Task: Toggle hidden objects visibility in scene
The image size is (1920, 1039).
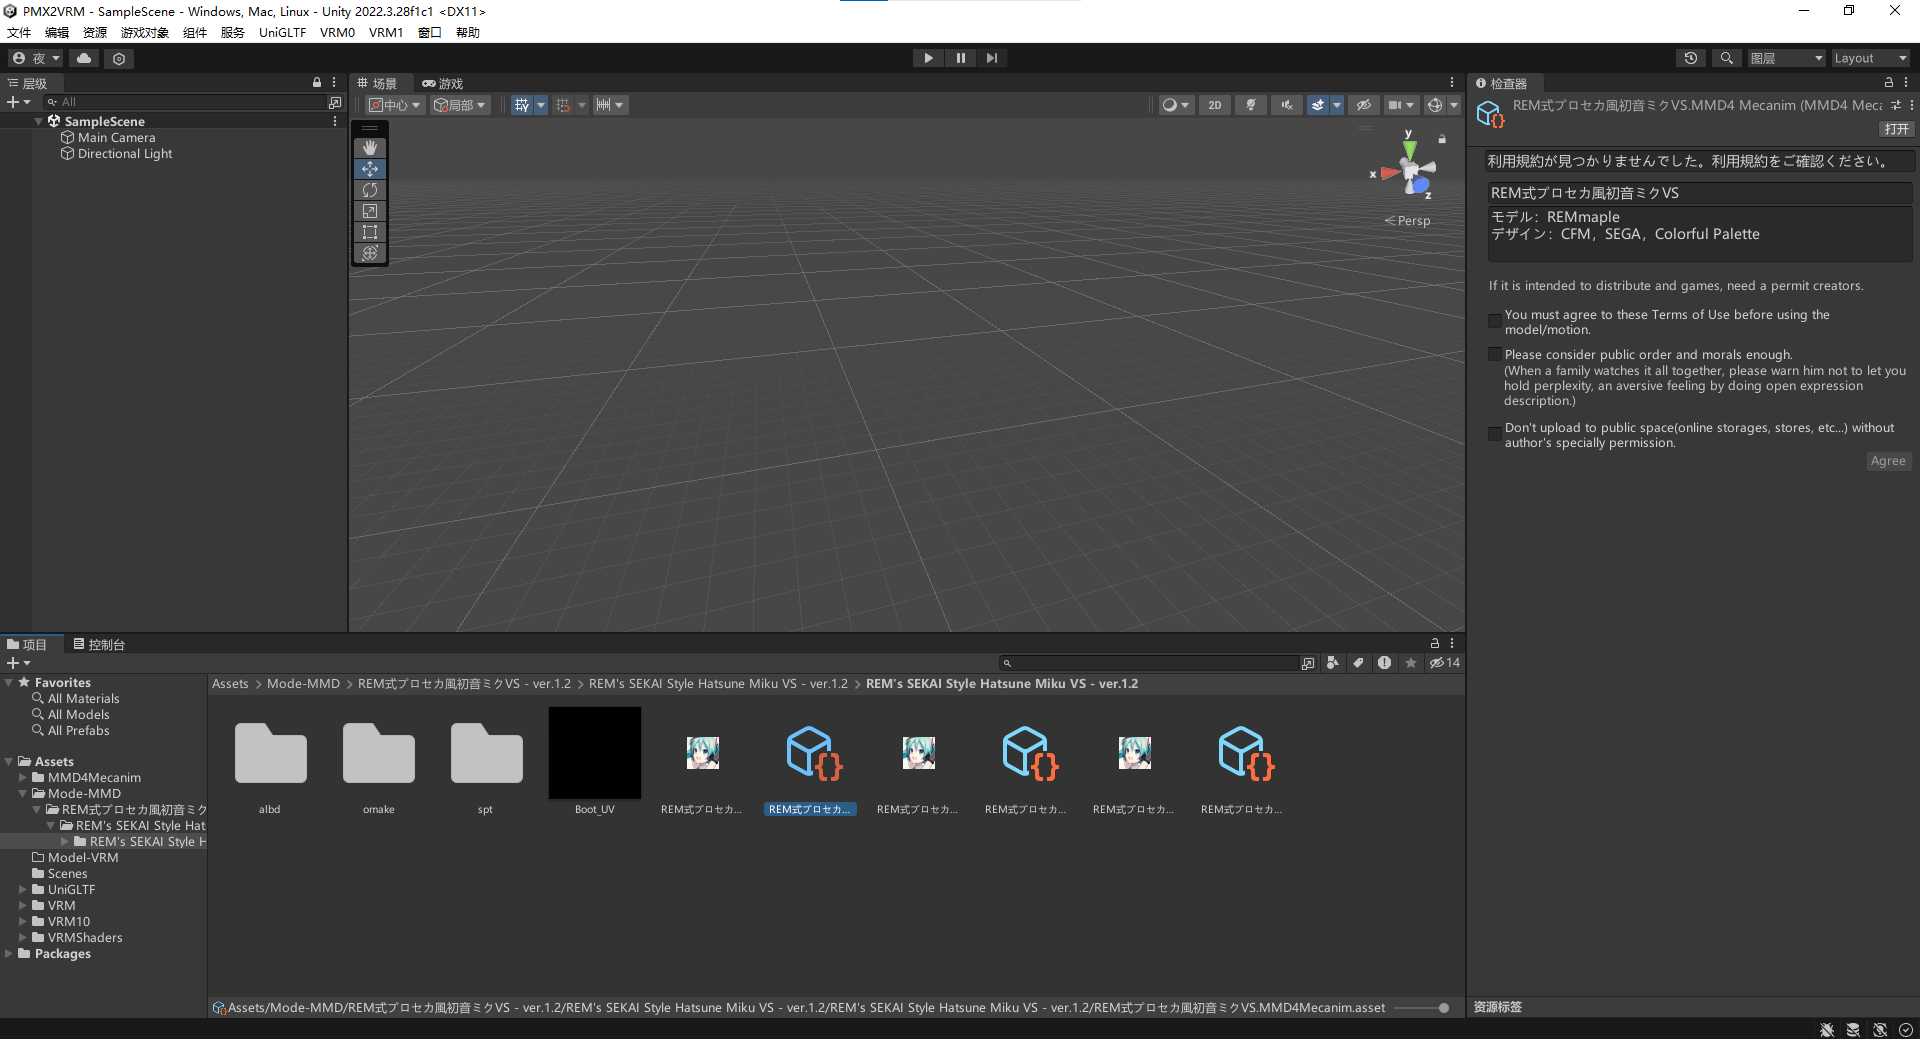Action: click(x=1363, y=105)
